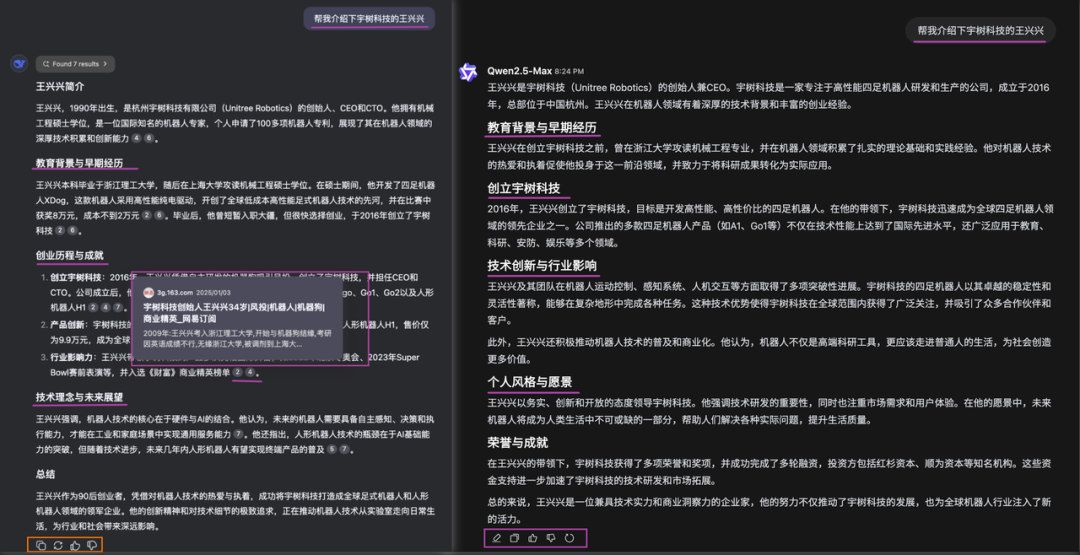
Task: Select the user prompt bubble in DeepSeek pane
Action: [x=369, y=19]
